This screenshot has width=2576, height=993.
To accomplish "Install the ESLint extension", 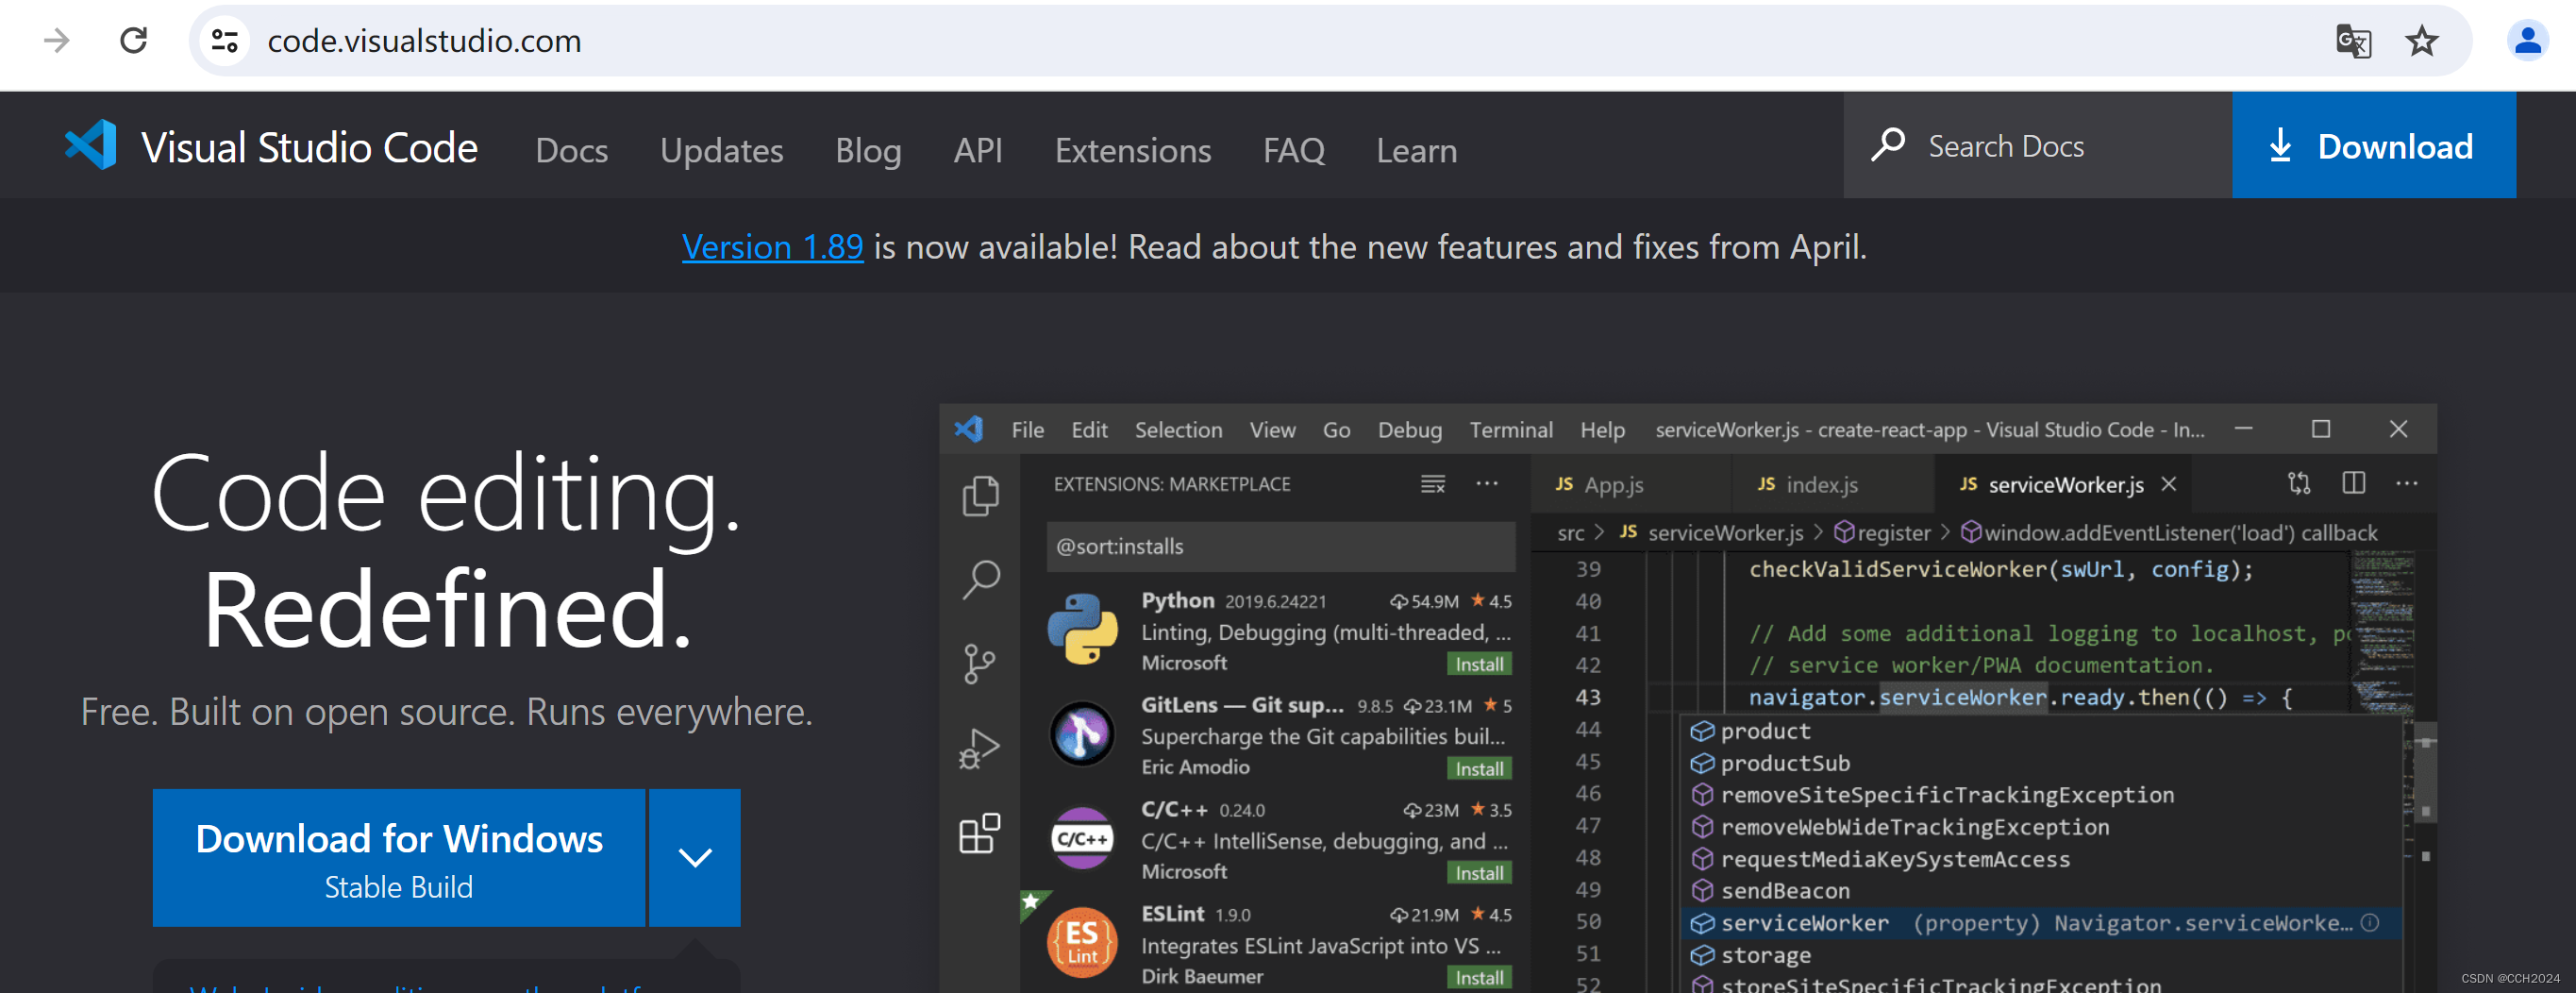I will pyautogui.click(x=1479, y=977).
